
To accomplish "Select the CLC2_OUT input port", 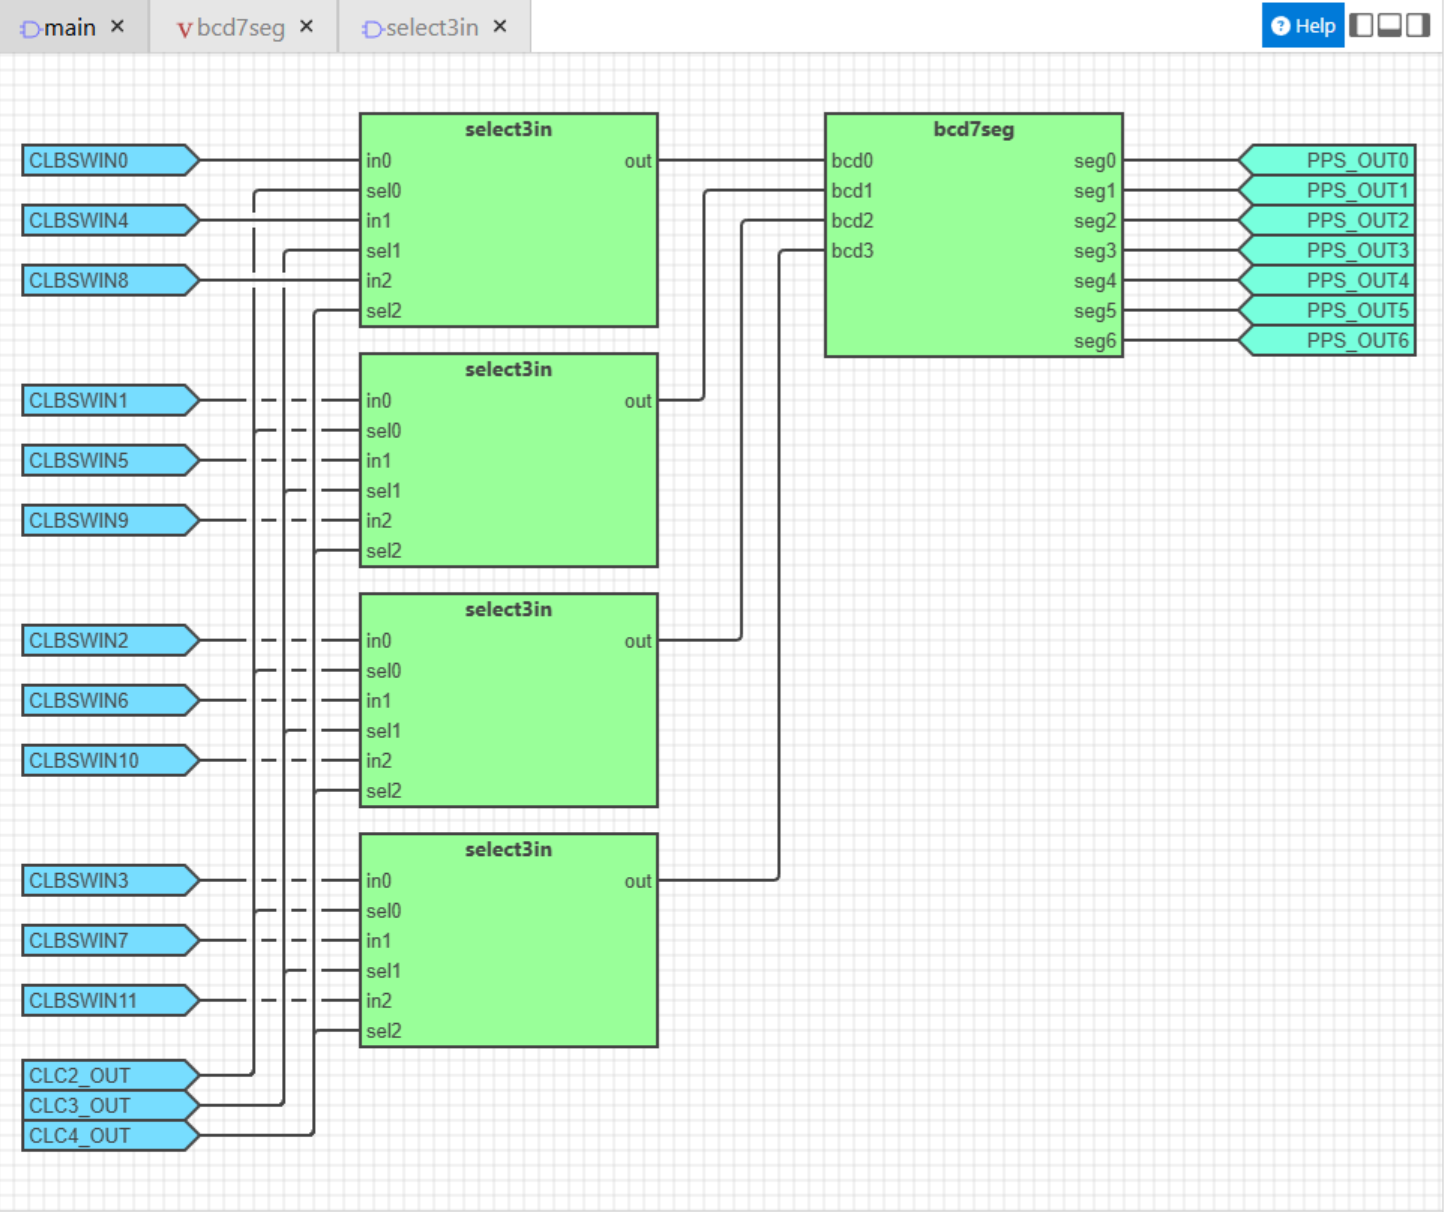I will click(110, 1075).
